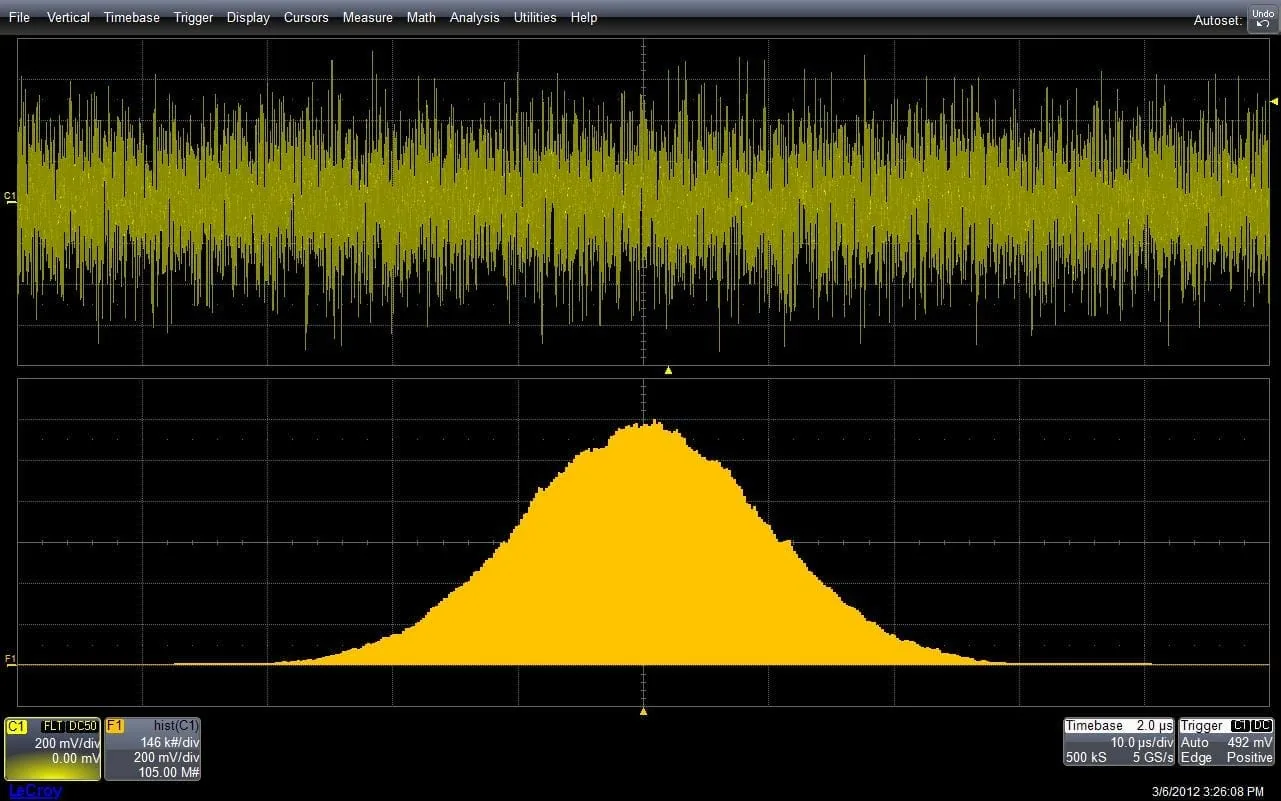Open the Vertical menu
This screenshot has width=1281, height=801.
click(68, 17)
